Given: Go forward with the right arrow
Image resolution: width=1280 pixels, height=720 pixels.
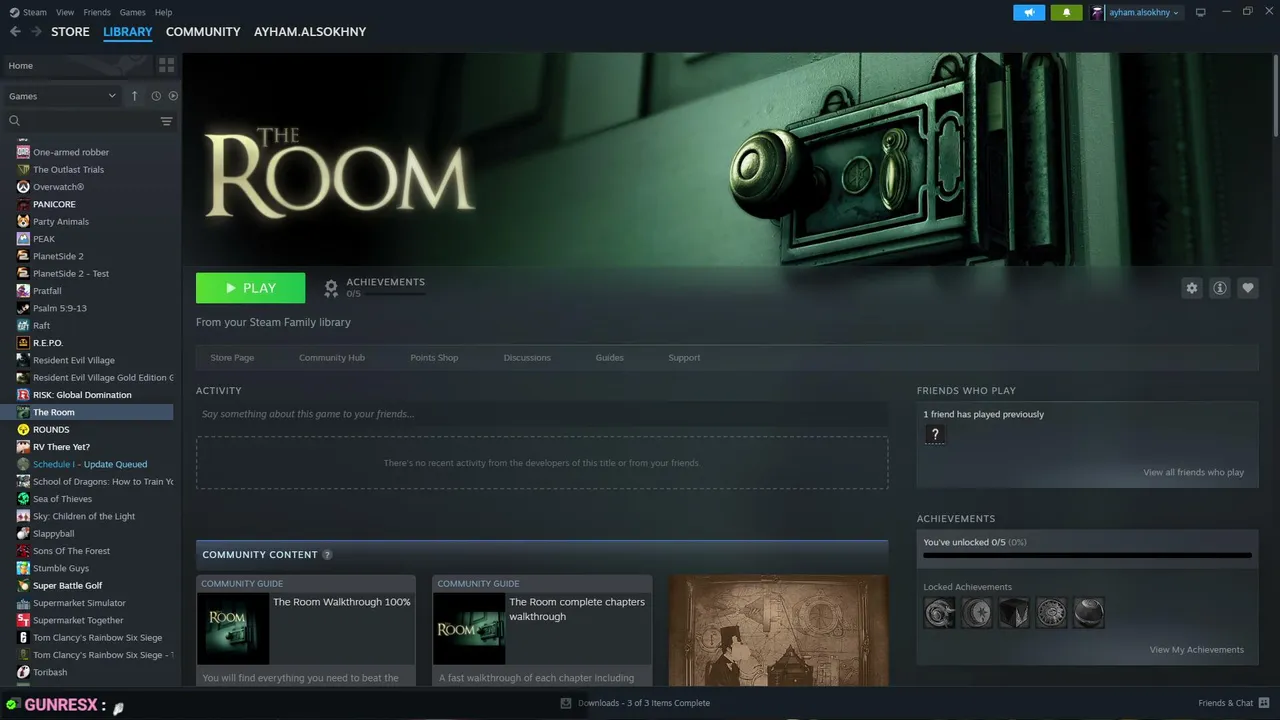Looking at the screenshot, I should pos(36,32).
